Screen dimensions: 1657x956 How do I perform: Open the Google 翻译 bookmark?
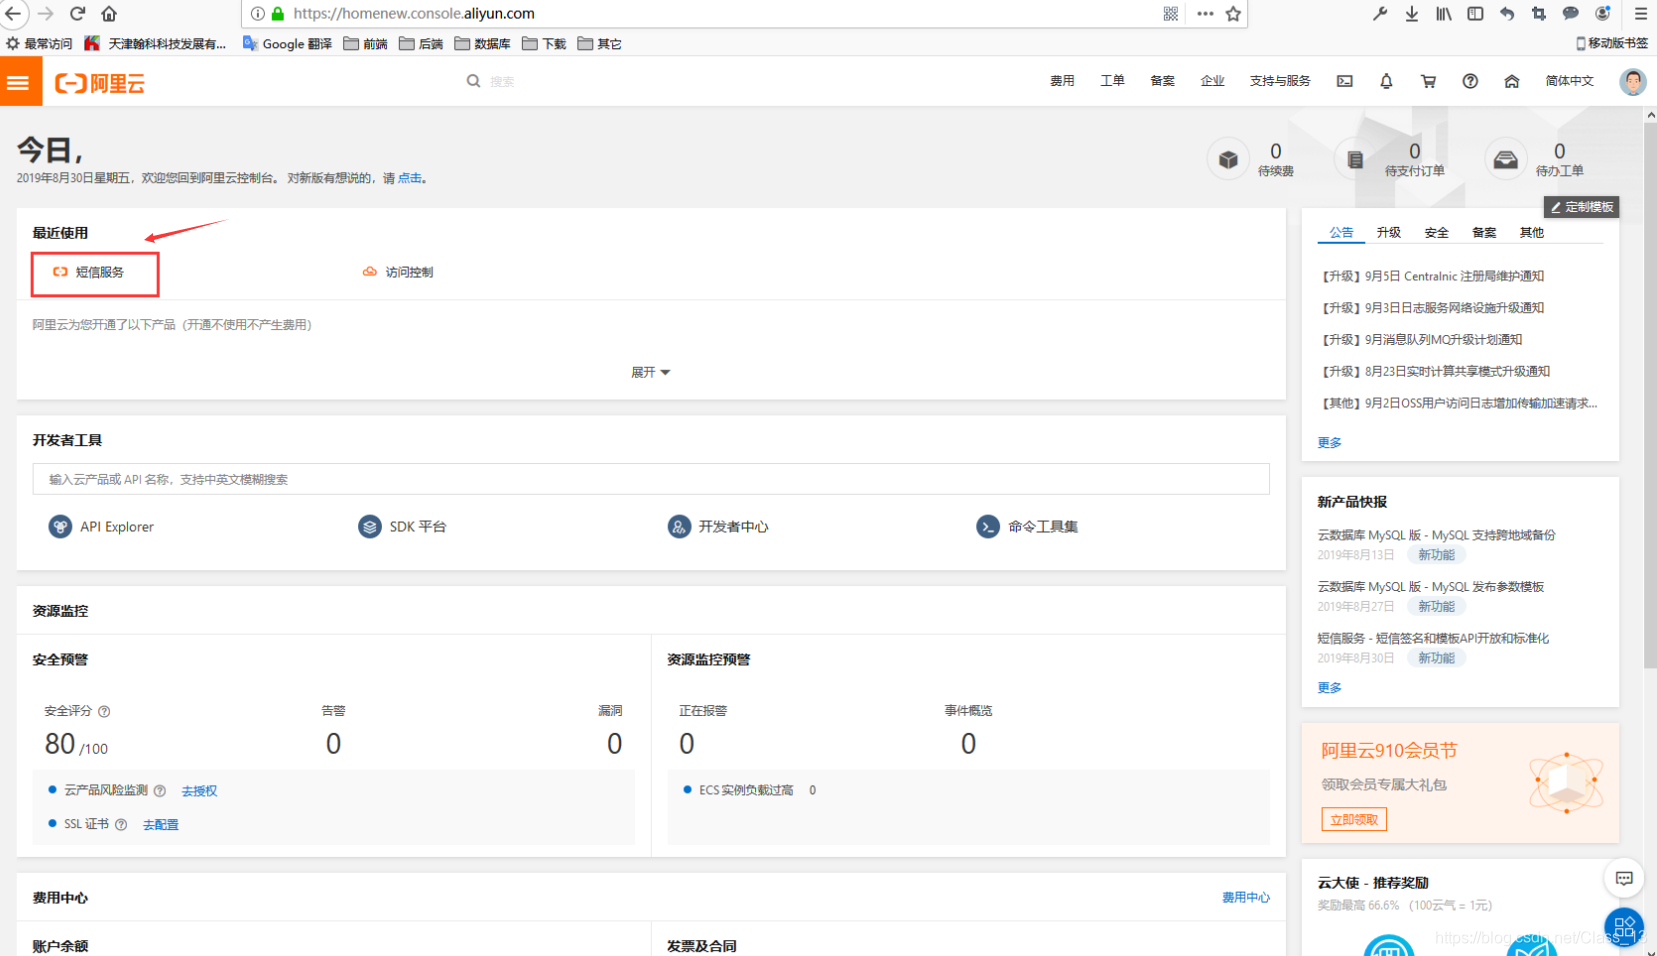(287, 44)
